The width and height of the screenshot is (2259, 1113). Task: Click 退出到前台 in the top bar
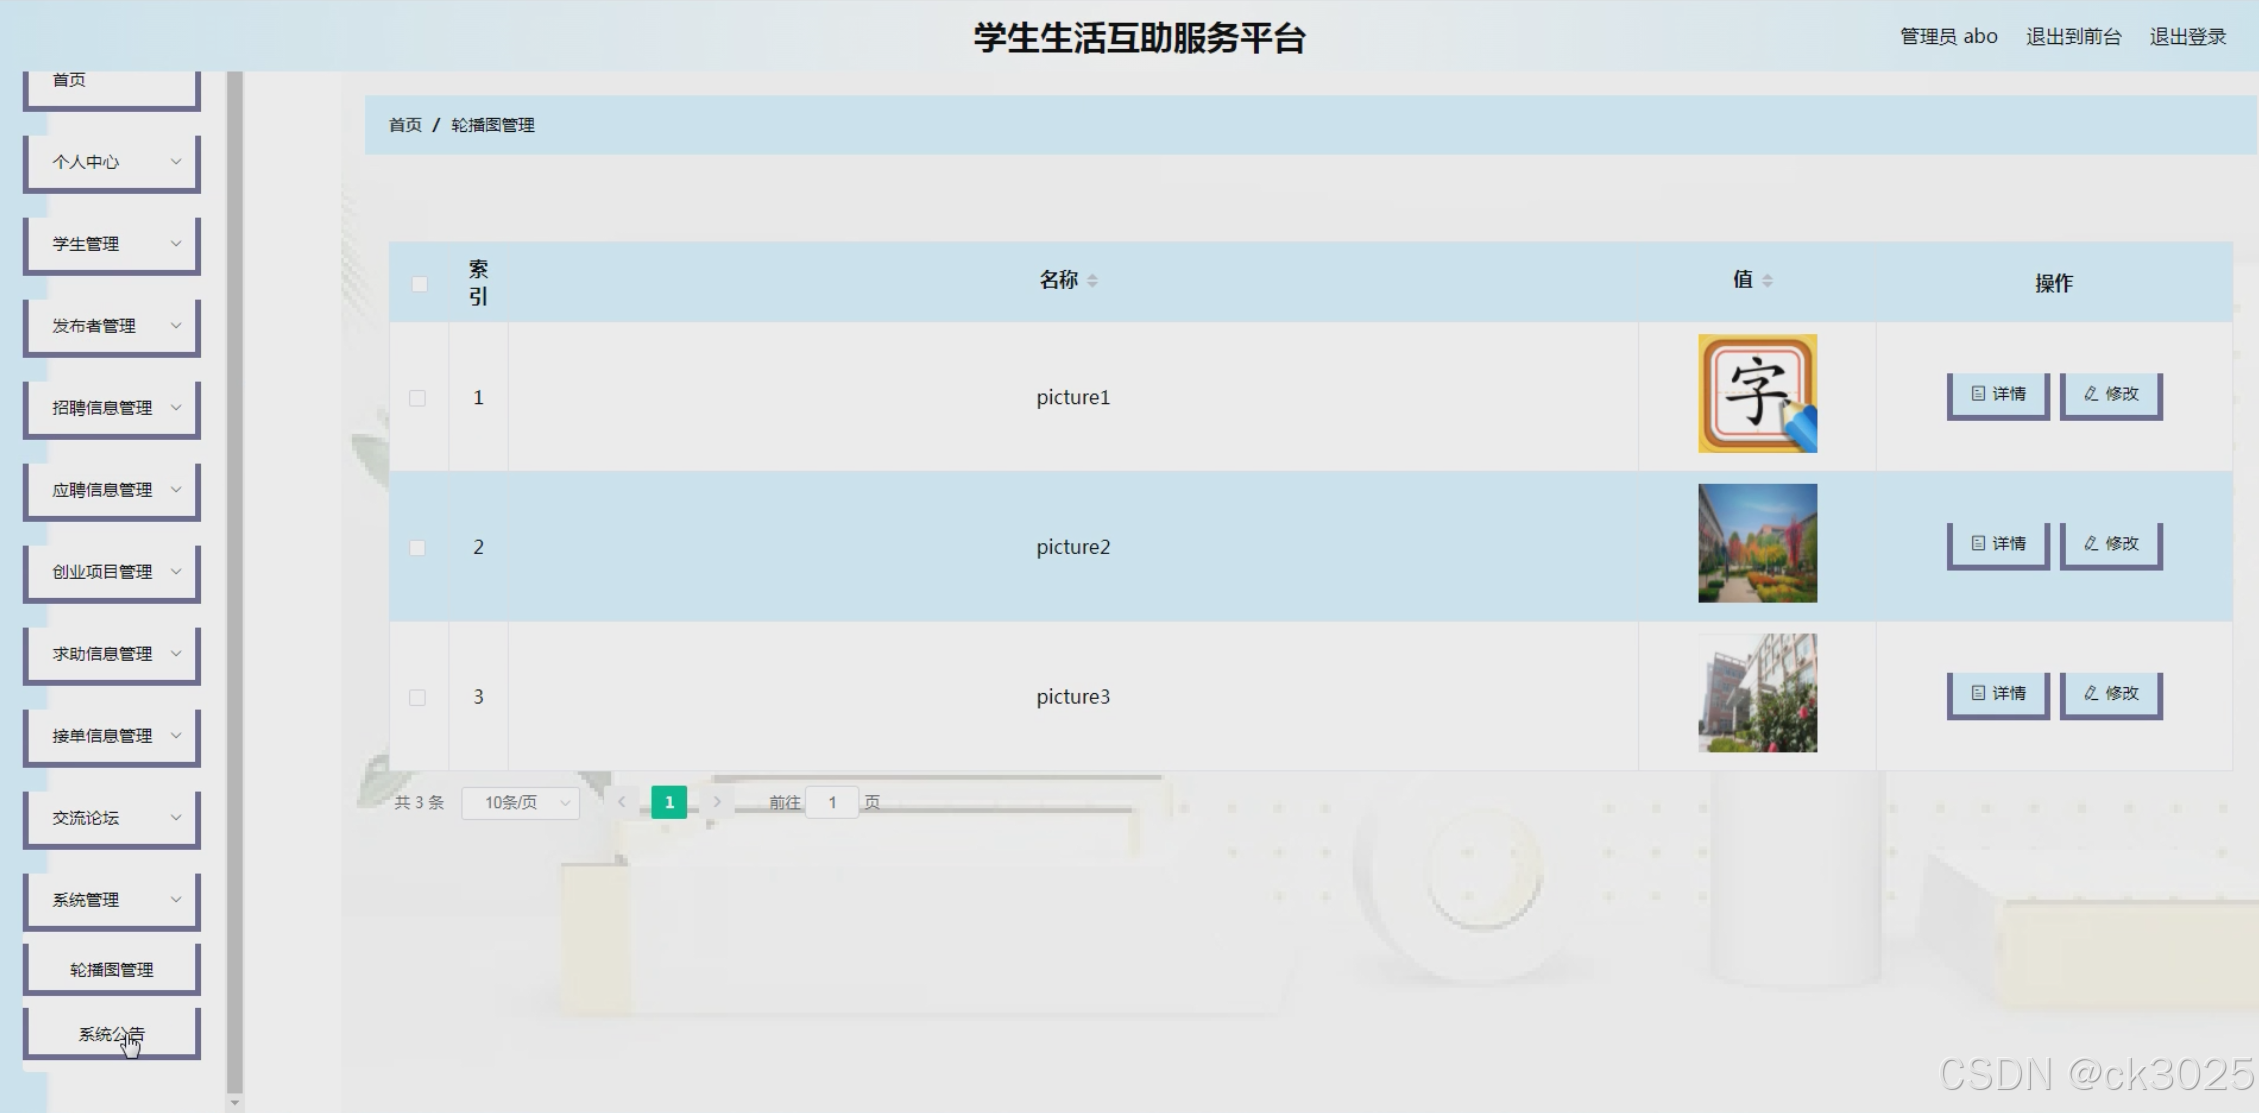pos(2073,37)
